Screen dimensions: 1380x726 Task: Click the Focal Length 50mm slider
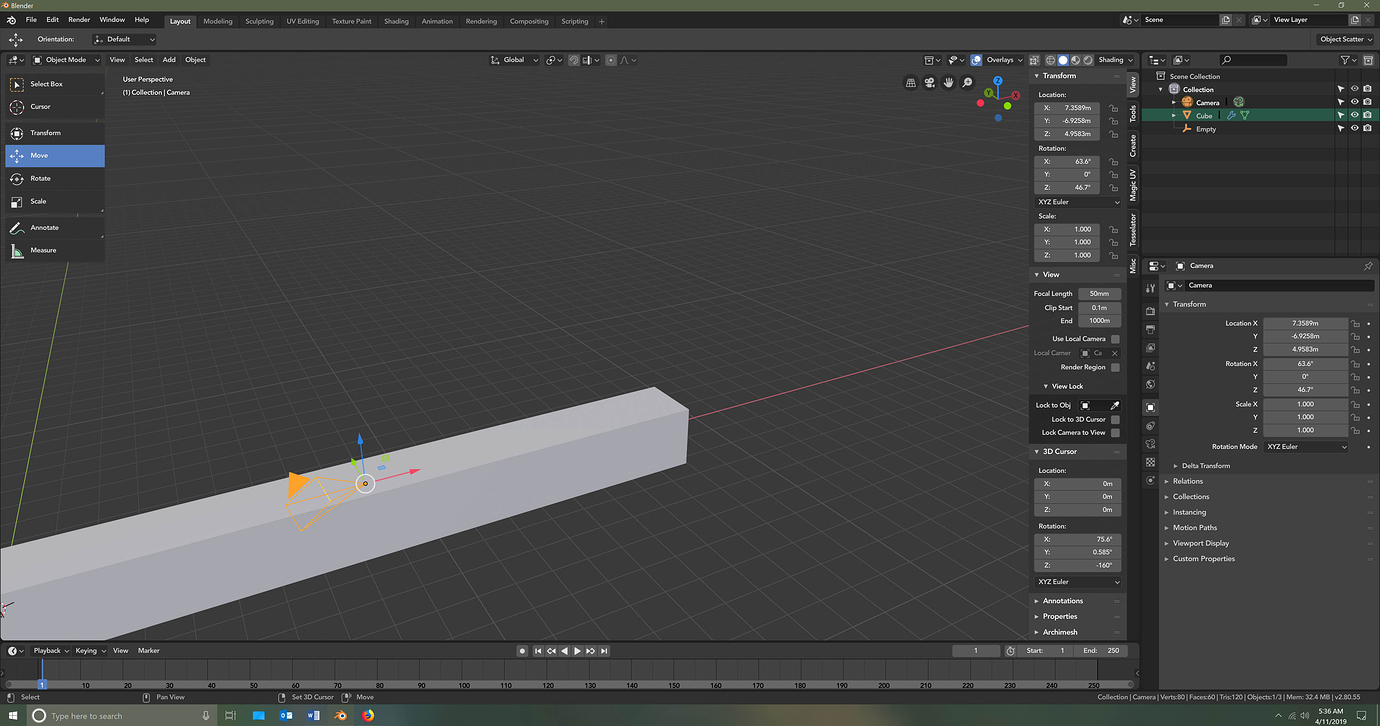[1098, 293]
